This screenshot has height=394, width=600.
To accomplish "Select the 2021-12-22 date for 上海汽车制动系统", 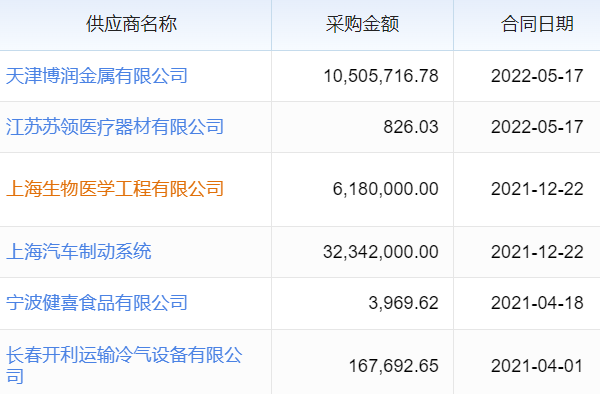I will 537,252.
